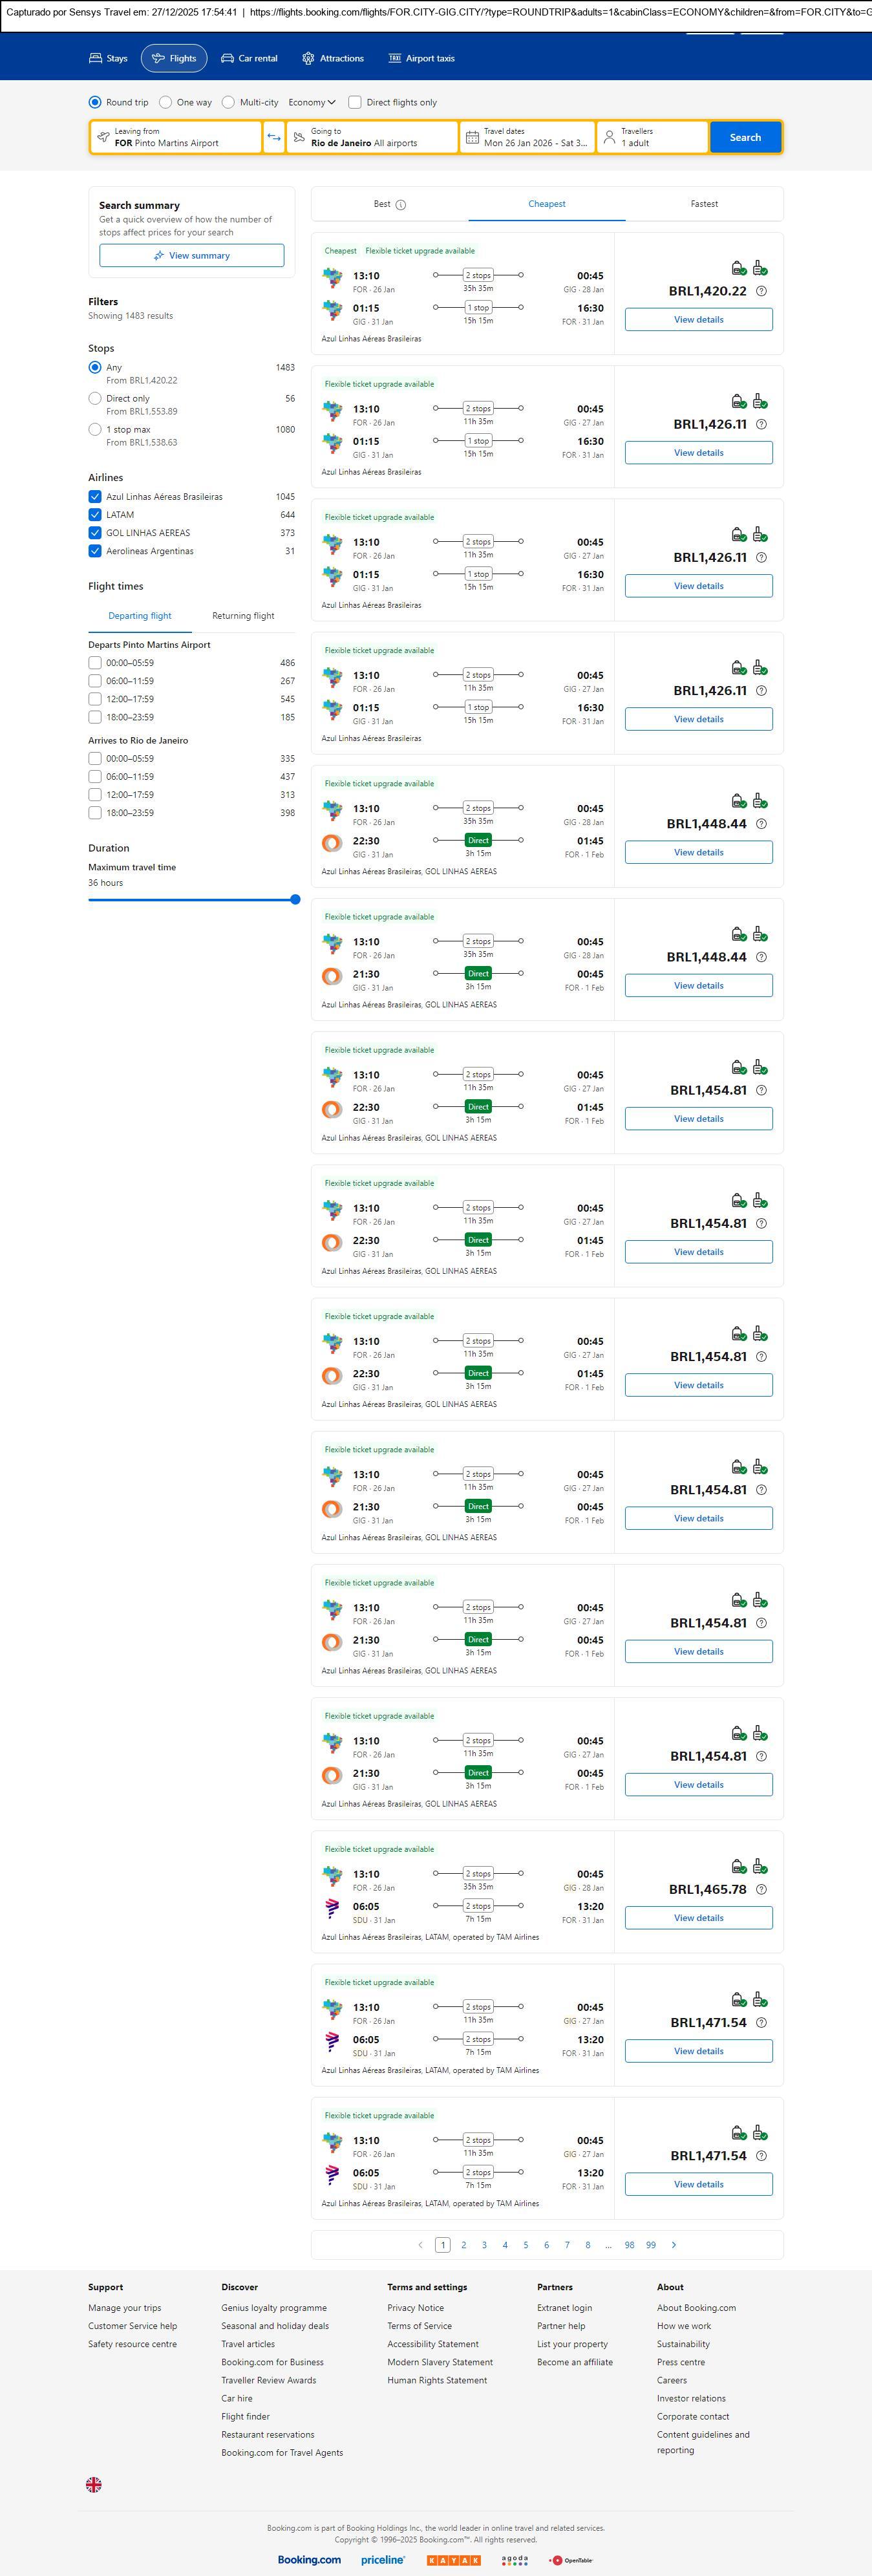Screen dimensions: 872x2576
Task: Click the calendar icon in Travel dates field
Action: 472,137
